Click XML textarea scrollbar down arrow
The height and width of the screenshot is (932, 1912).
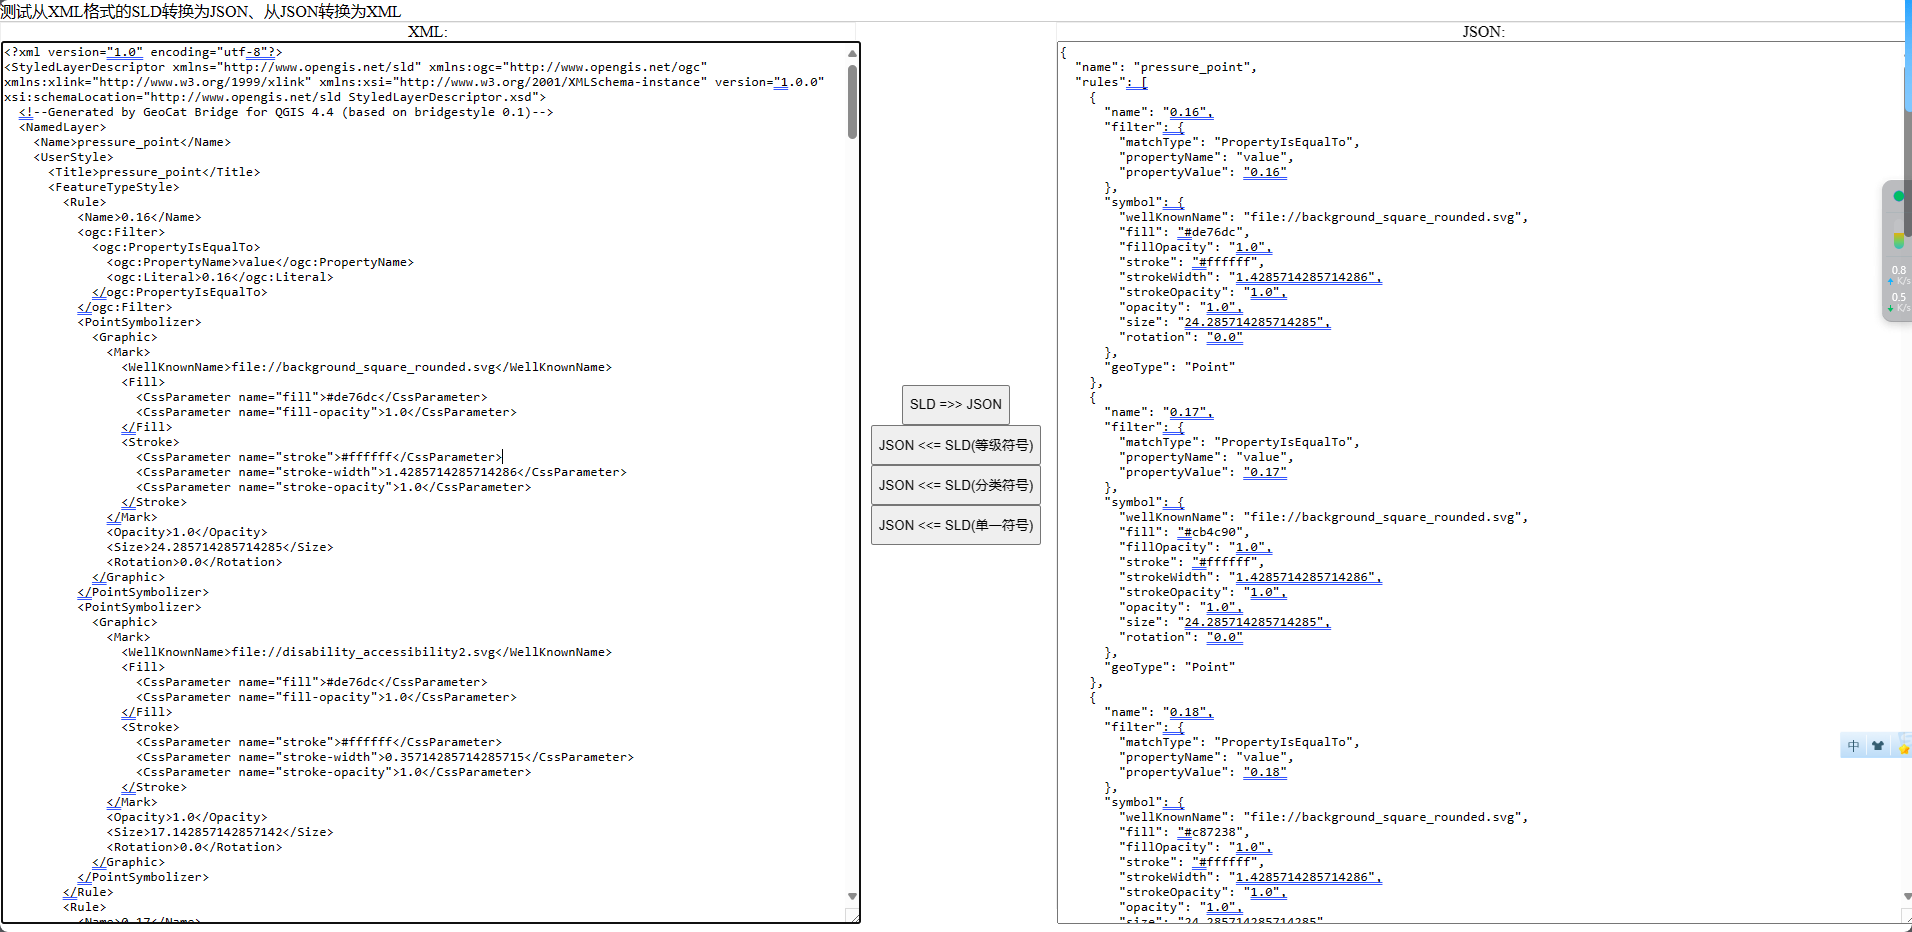[x=852, y=896]
